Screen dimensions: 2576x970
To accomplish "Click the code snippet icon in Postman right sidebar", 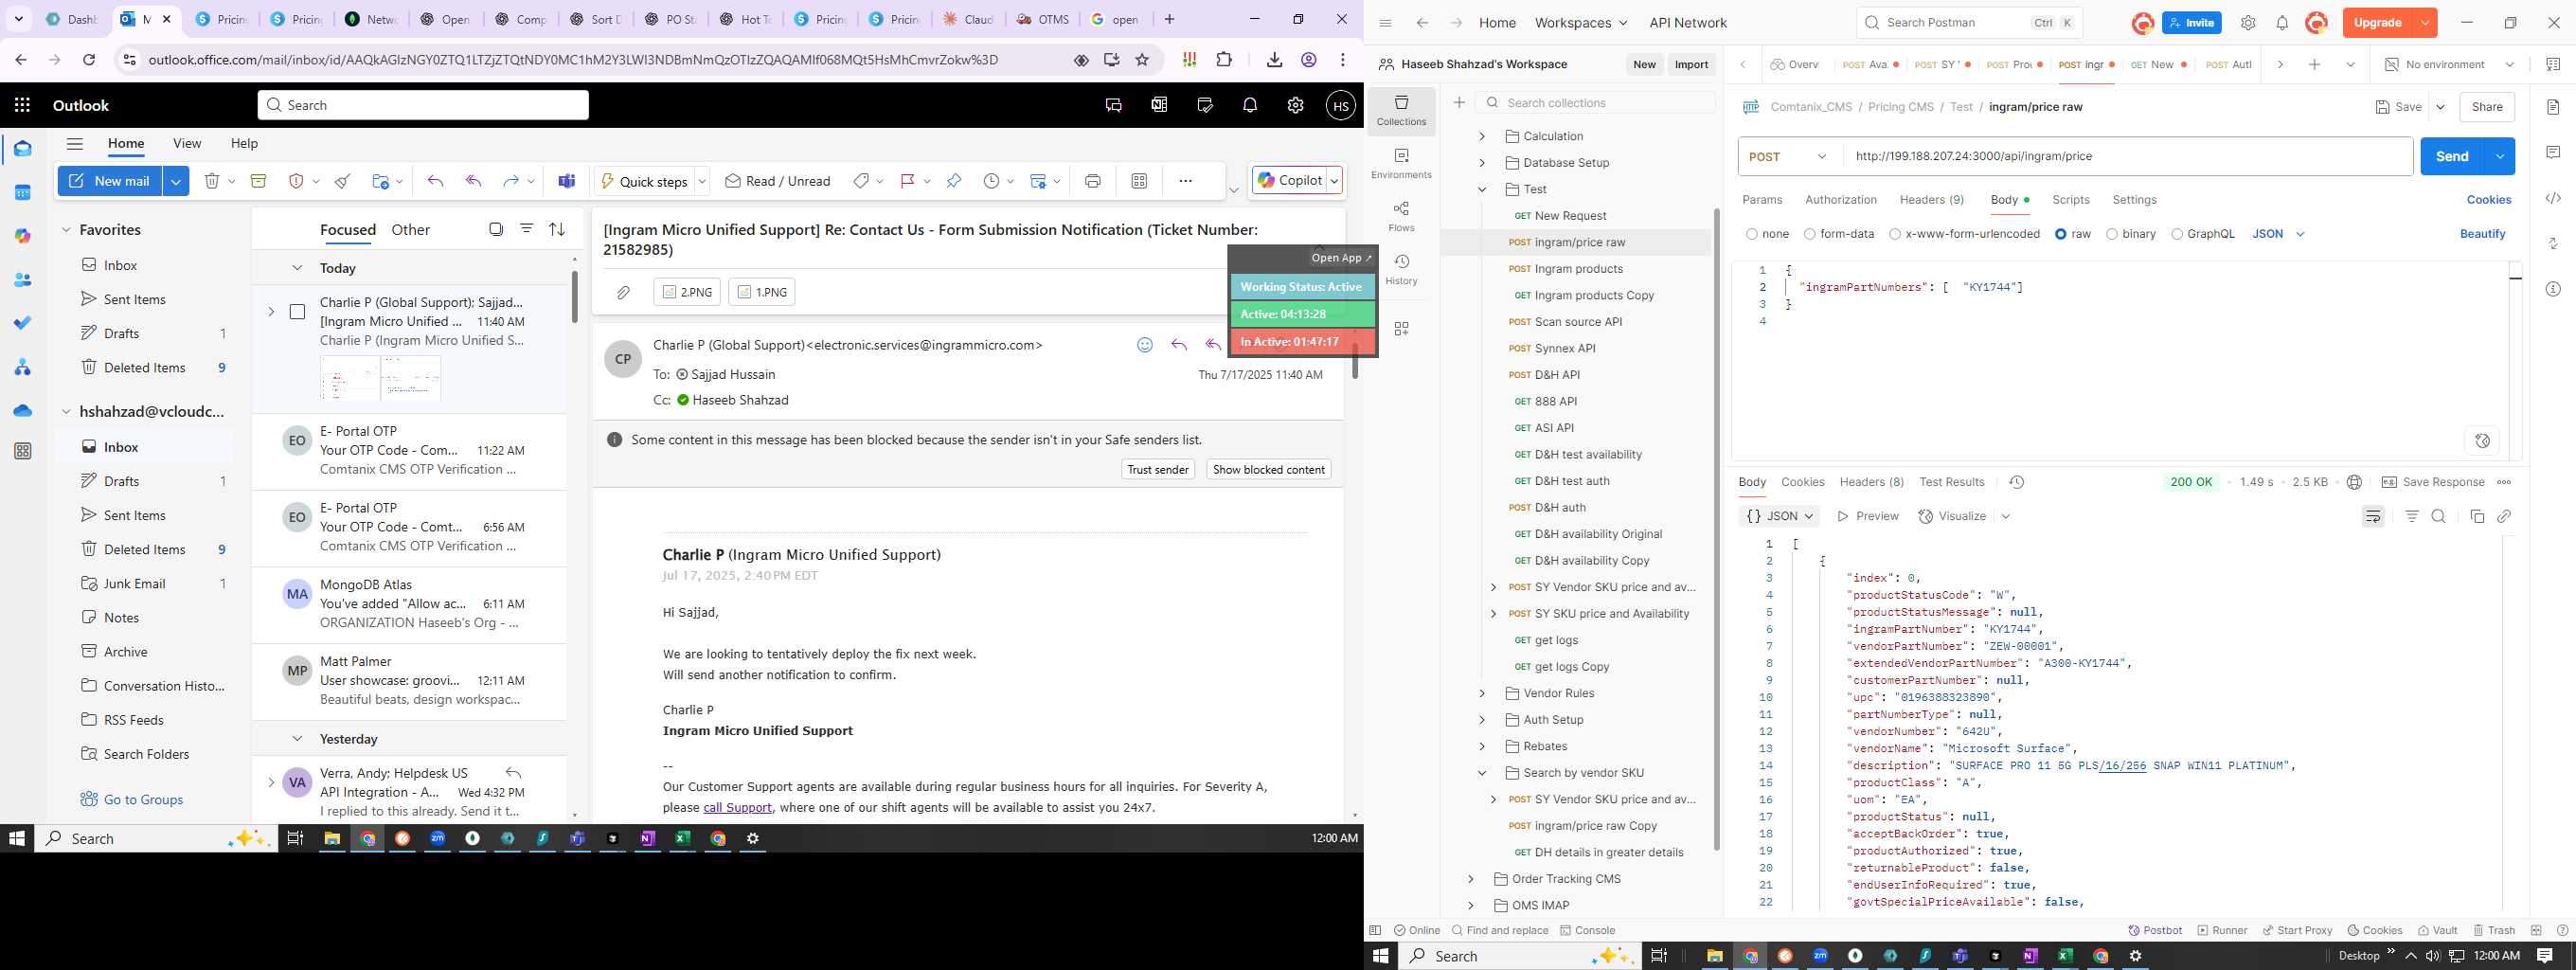I will coord(2553,198).
